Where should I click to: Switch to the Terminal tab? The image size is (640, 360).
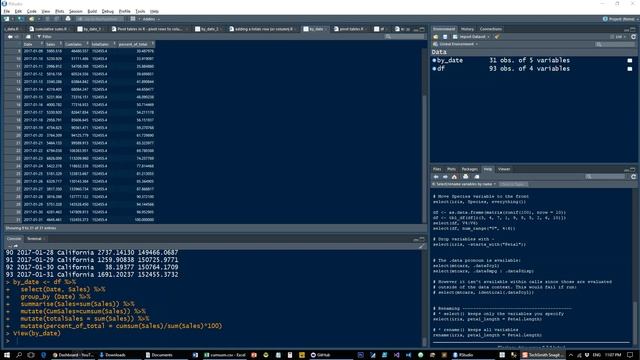[x=34, y=239]
